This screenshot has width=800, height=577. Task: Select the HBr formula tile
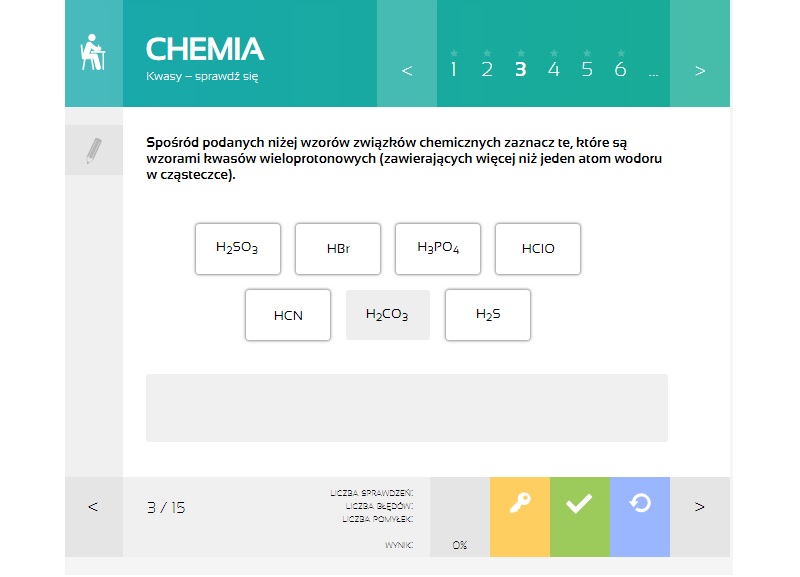(337, 248)
